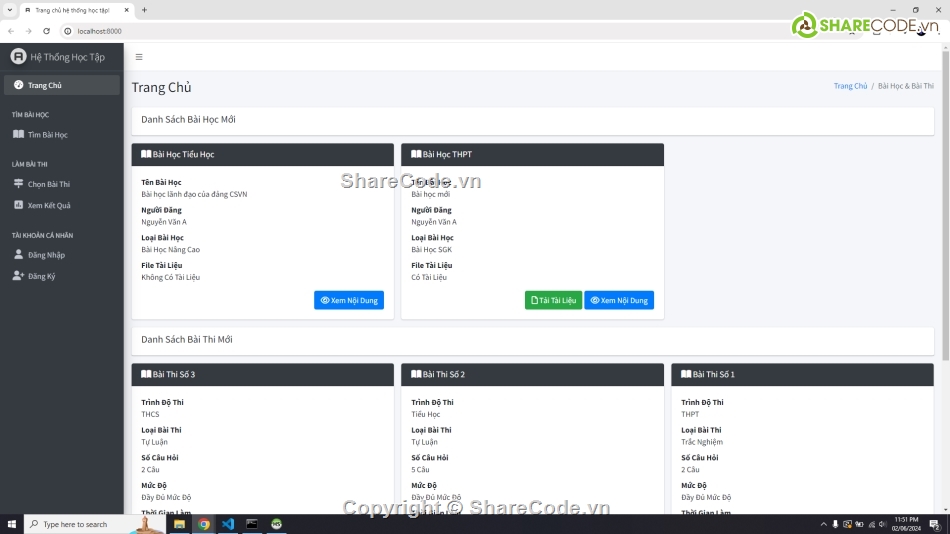
Task: Open a new browser tab
Action: pyautogui.click(x=144, y=10)
